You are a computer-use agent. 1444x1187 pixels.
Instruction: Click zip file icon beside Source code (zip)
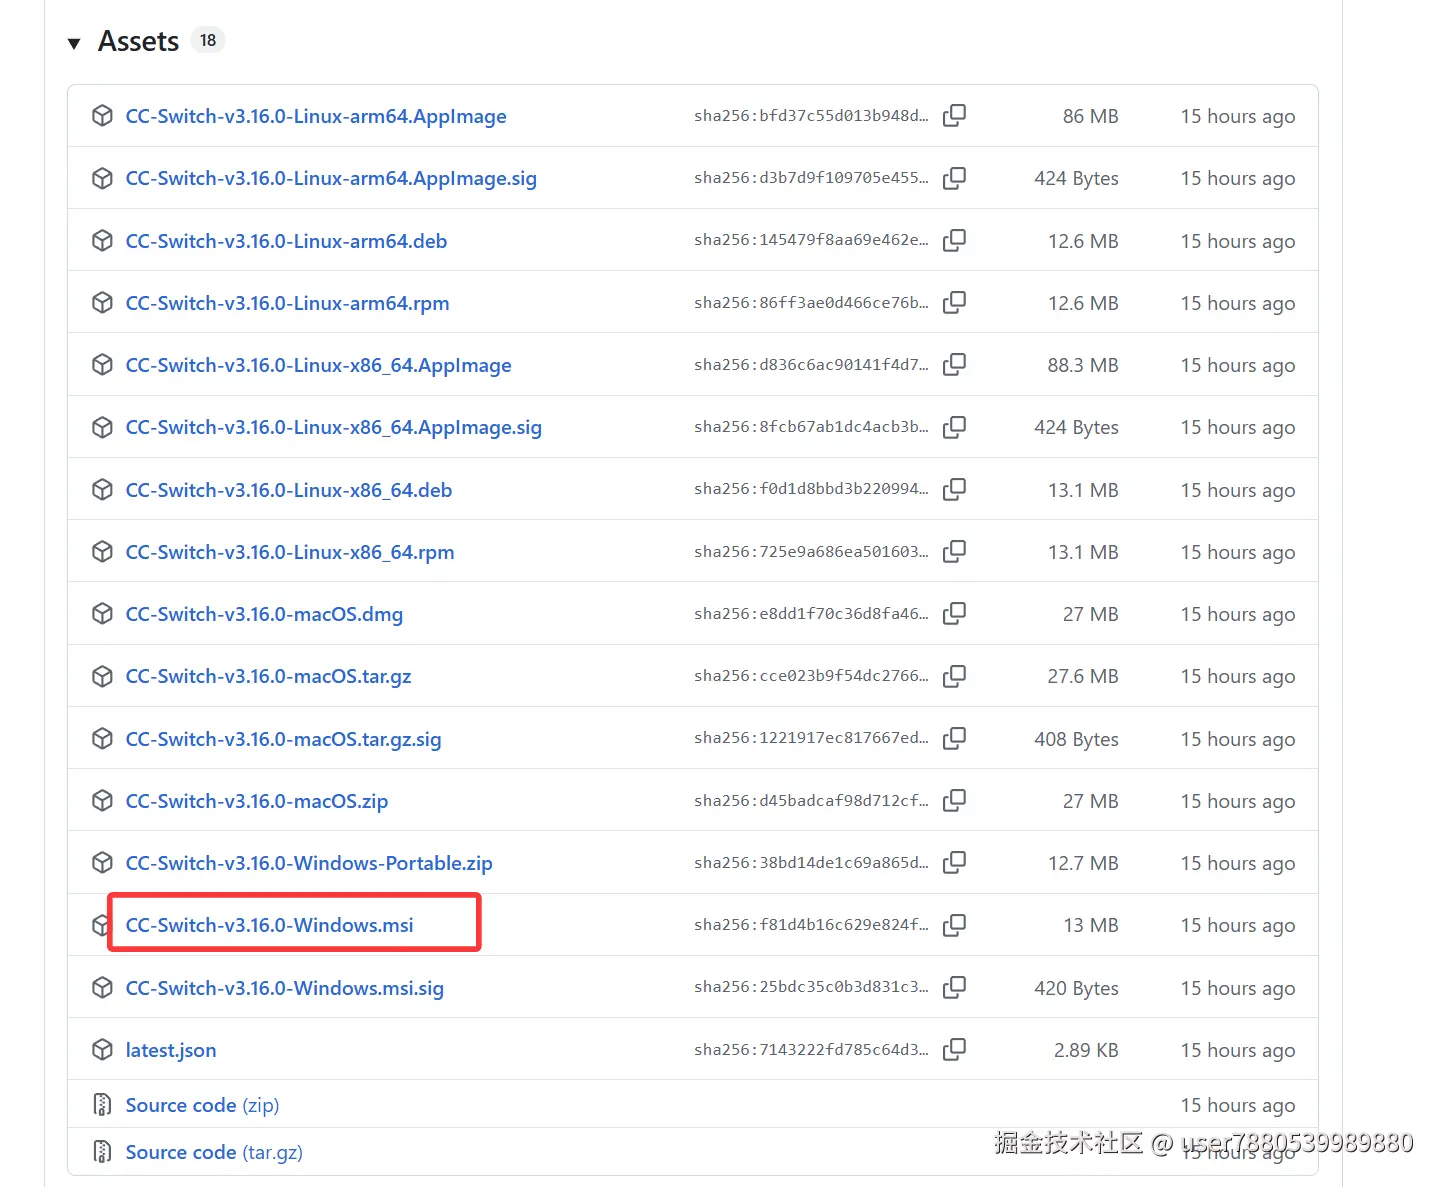[x=102, y=1104]
